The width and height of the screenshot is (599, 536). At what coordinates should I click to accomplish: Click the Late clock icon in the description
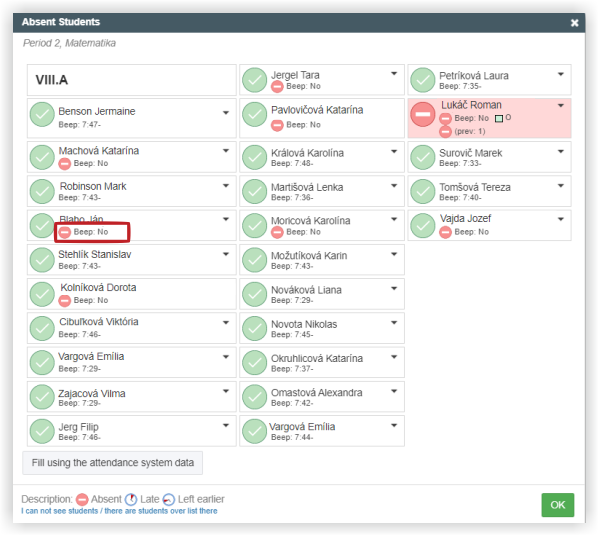tap(131, 499)
